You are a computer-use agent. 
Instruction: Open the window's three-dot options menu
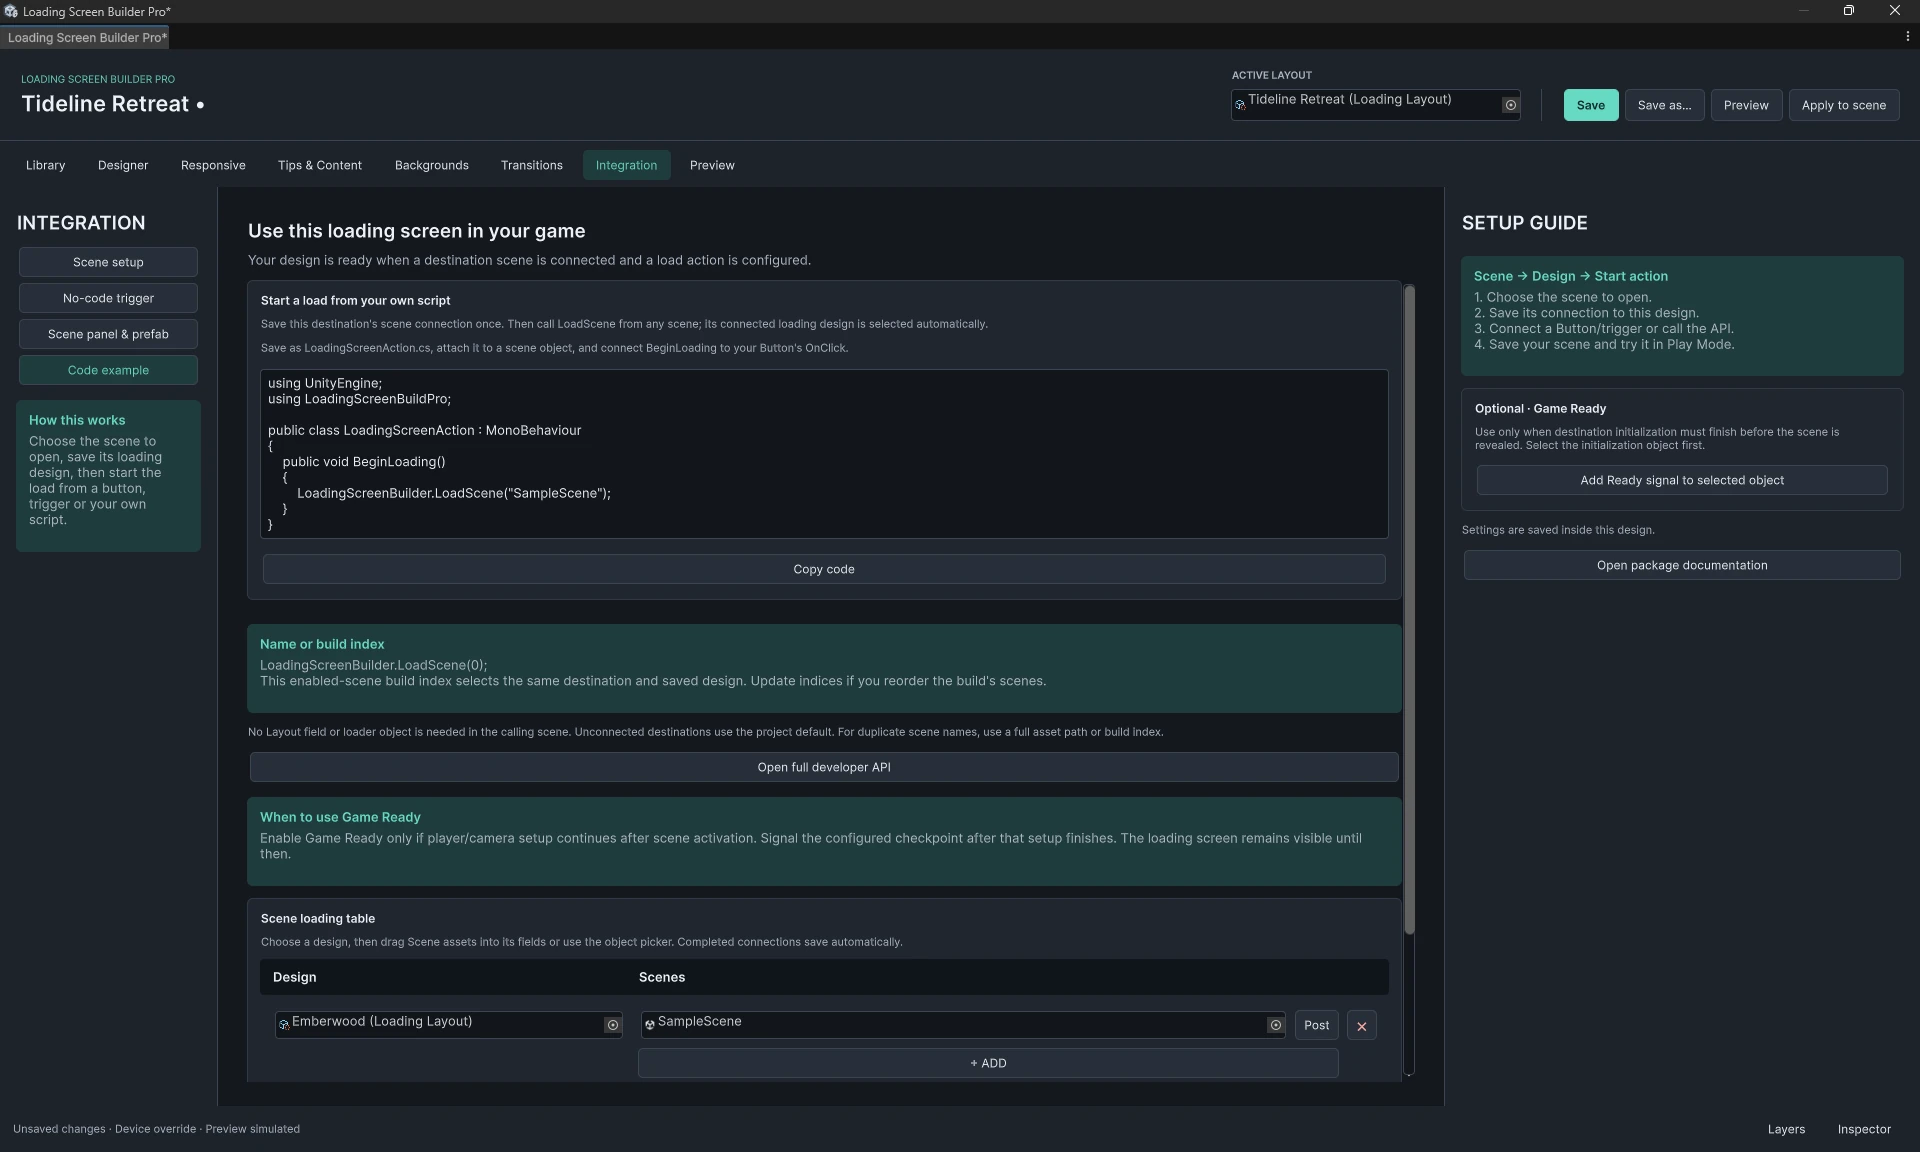point(1907,37)
